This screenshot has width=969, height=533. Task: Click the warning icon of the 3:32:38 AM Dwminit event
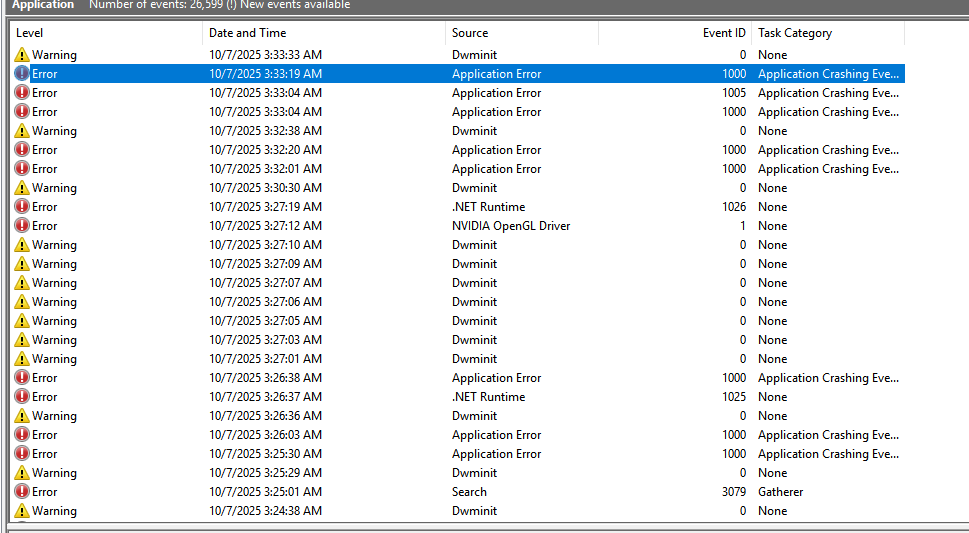(x=22, y=131)
